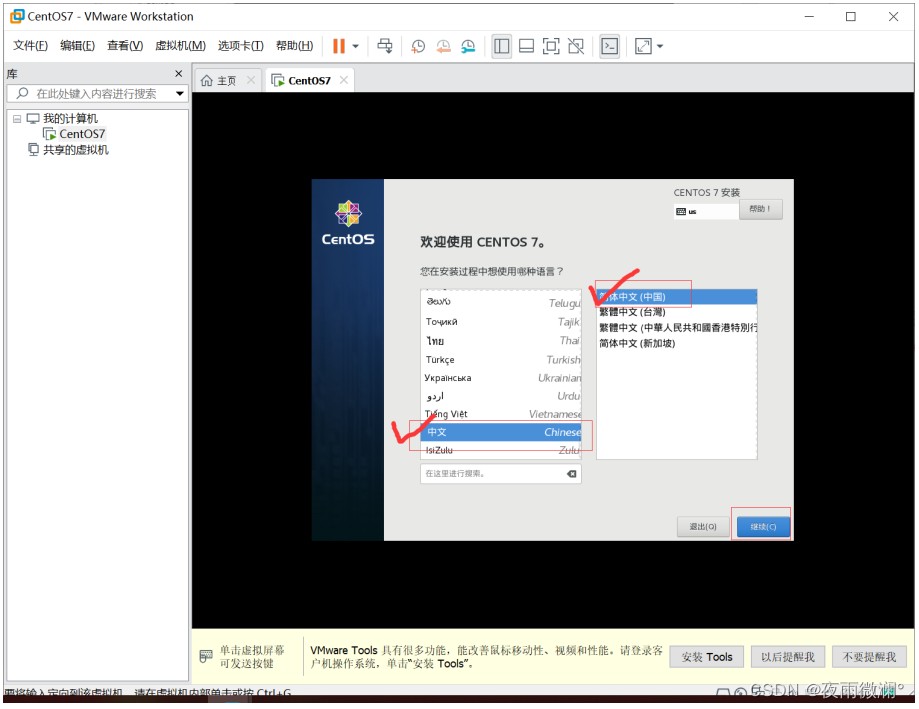
Task: Click the 以后提醒我 button
Action: pos(788,657)
